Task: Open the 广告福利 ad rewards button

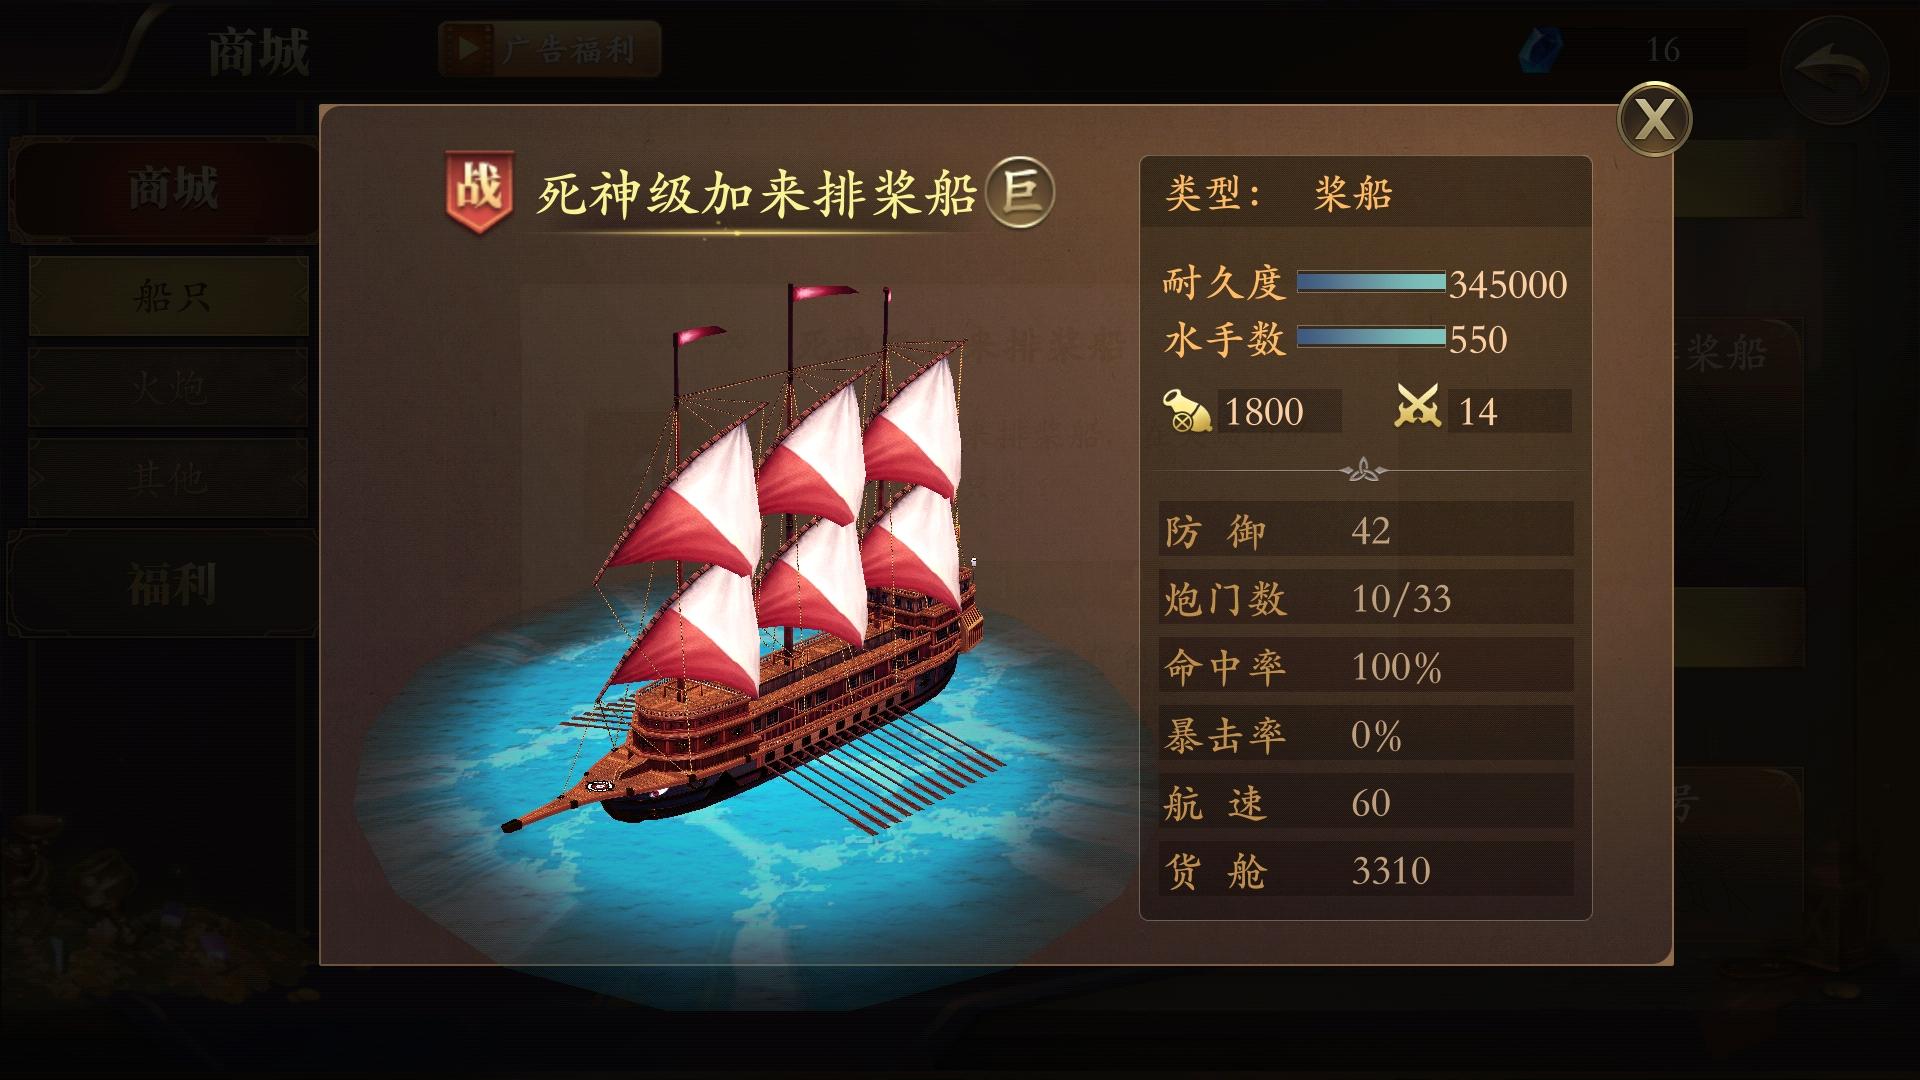Action: click(550, 49)
